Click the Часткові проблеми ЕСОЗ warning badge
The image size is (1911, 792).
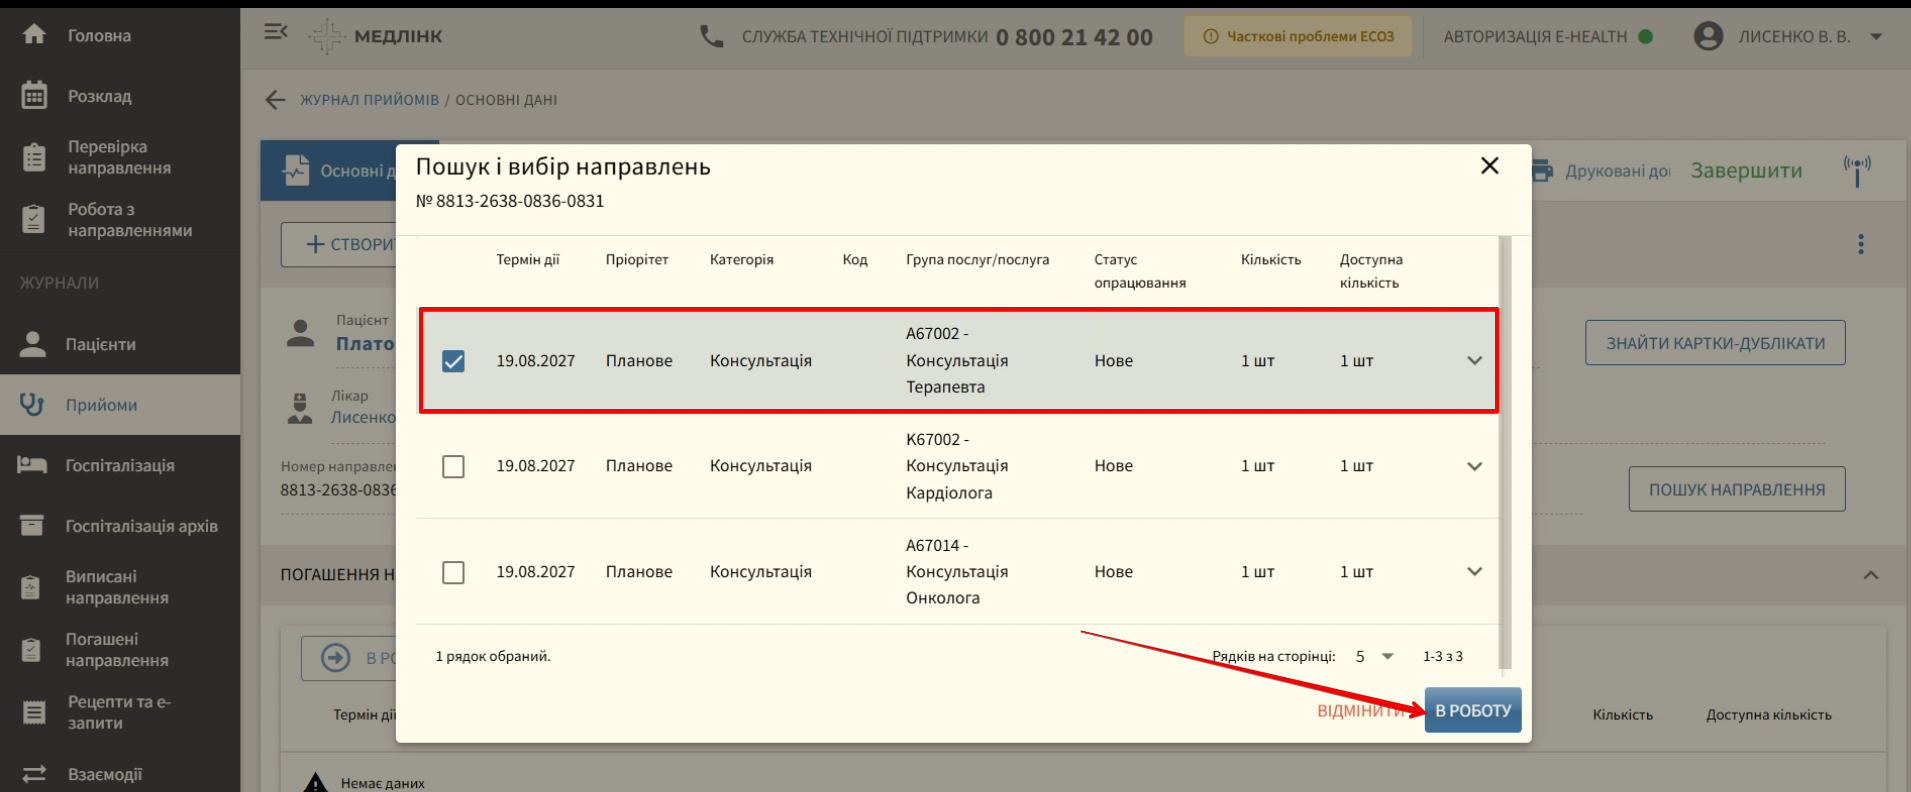click(x=1298, y=37)
